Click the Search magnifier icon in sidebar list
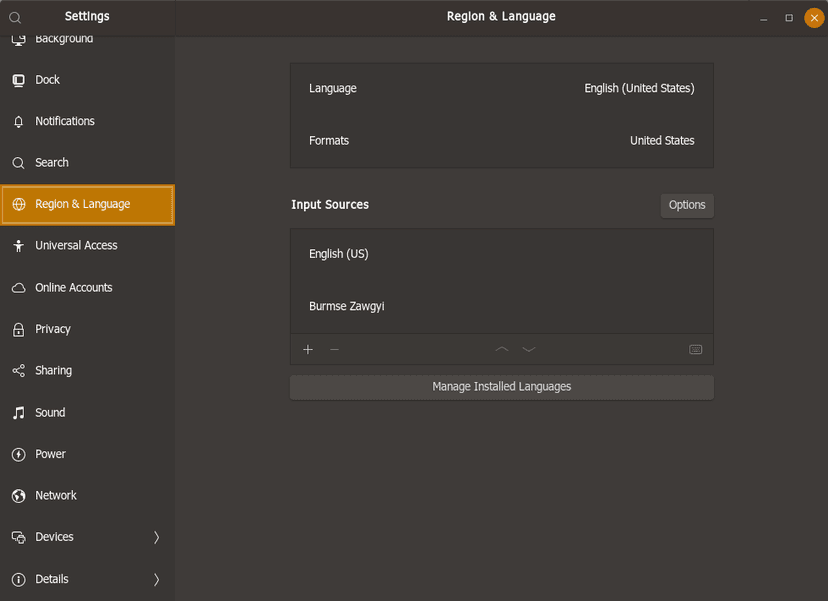 point(18,163)
